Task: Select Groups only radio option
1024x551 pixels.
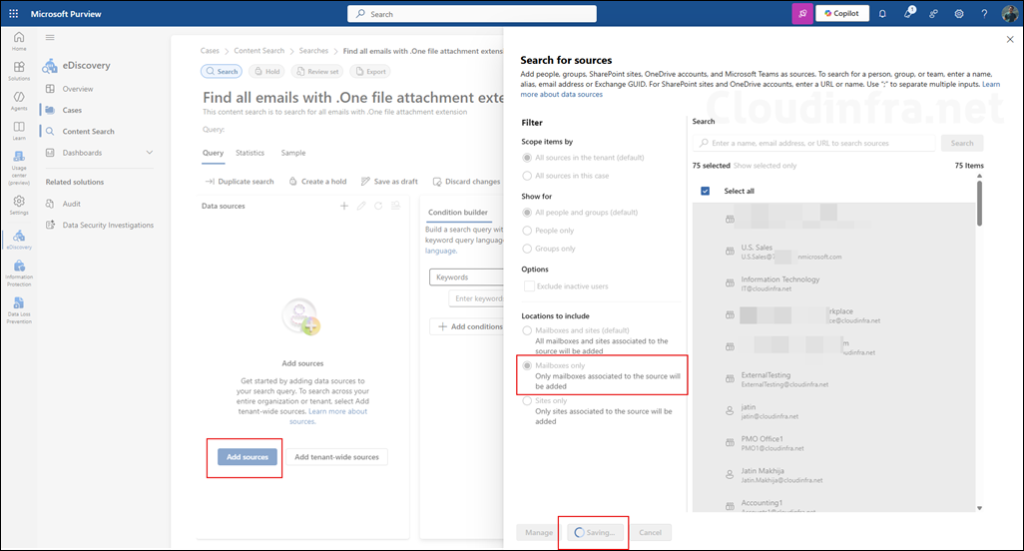Action: (x=527, y=249)
